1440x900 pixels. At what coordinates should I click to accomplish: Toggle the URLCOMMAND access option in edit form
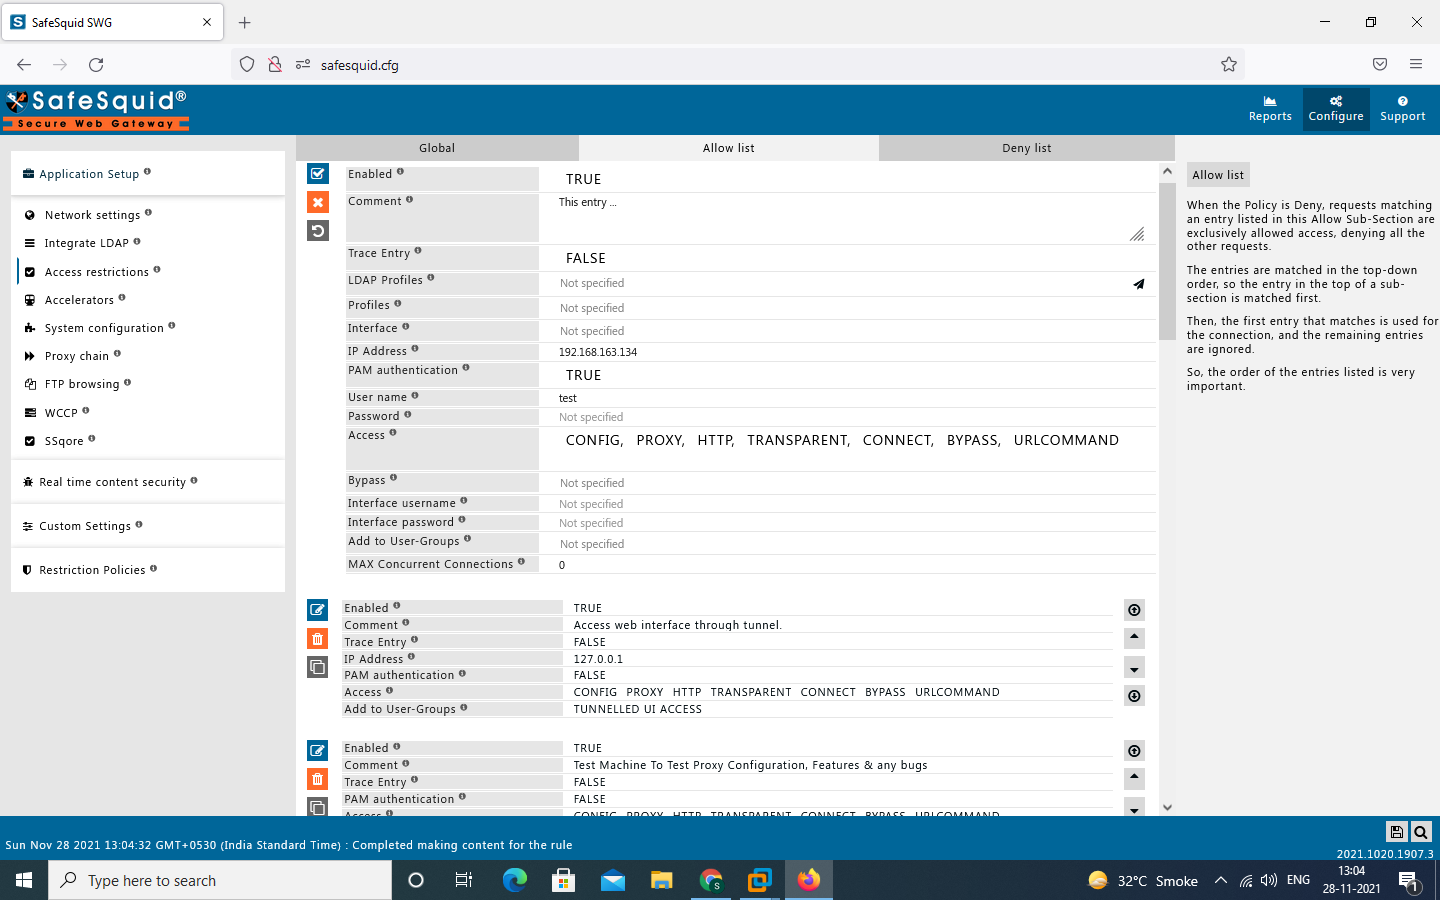coord(1066,440)
